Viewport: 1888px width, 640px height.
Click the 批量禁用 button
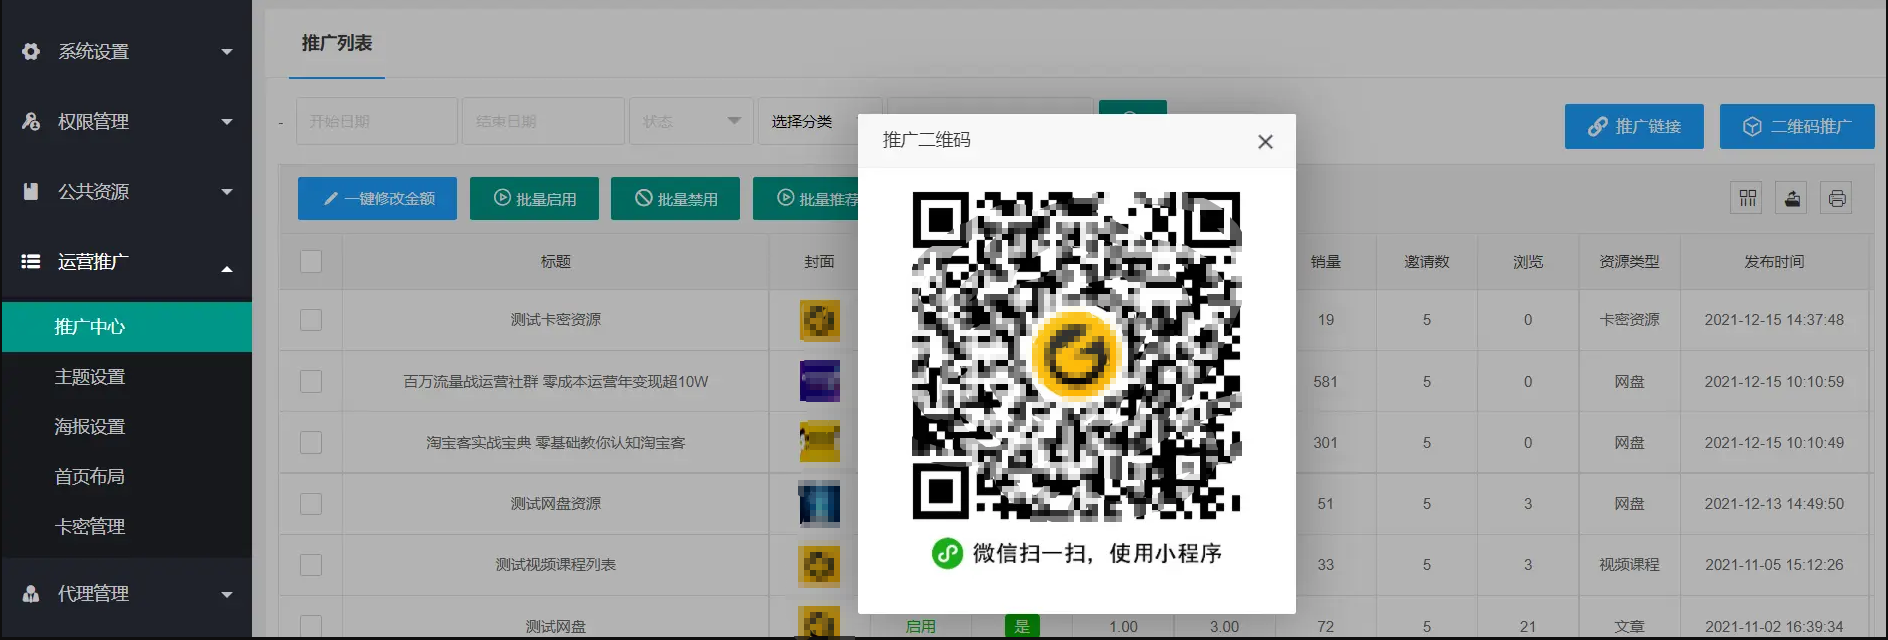(x=676, y=198)
